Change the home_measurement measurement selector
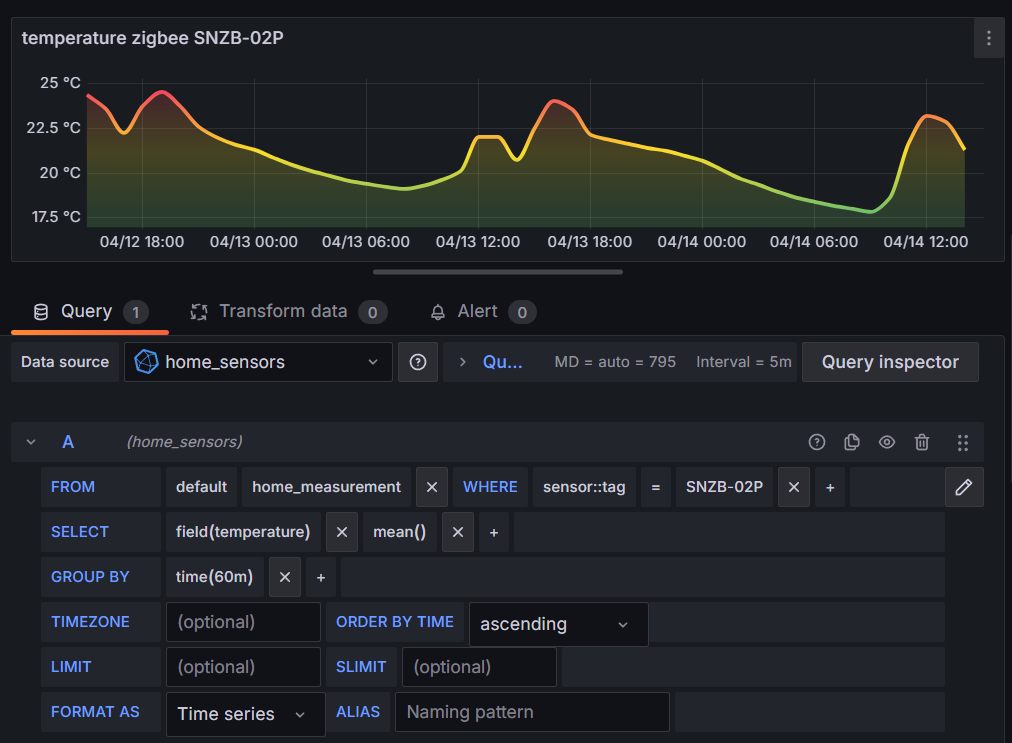Image resolution: width=1012 pixels, height=743 pixels. click(x=327, y=487)
